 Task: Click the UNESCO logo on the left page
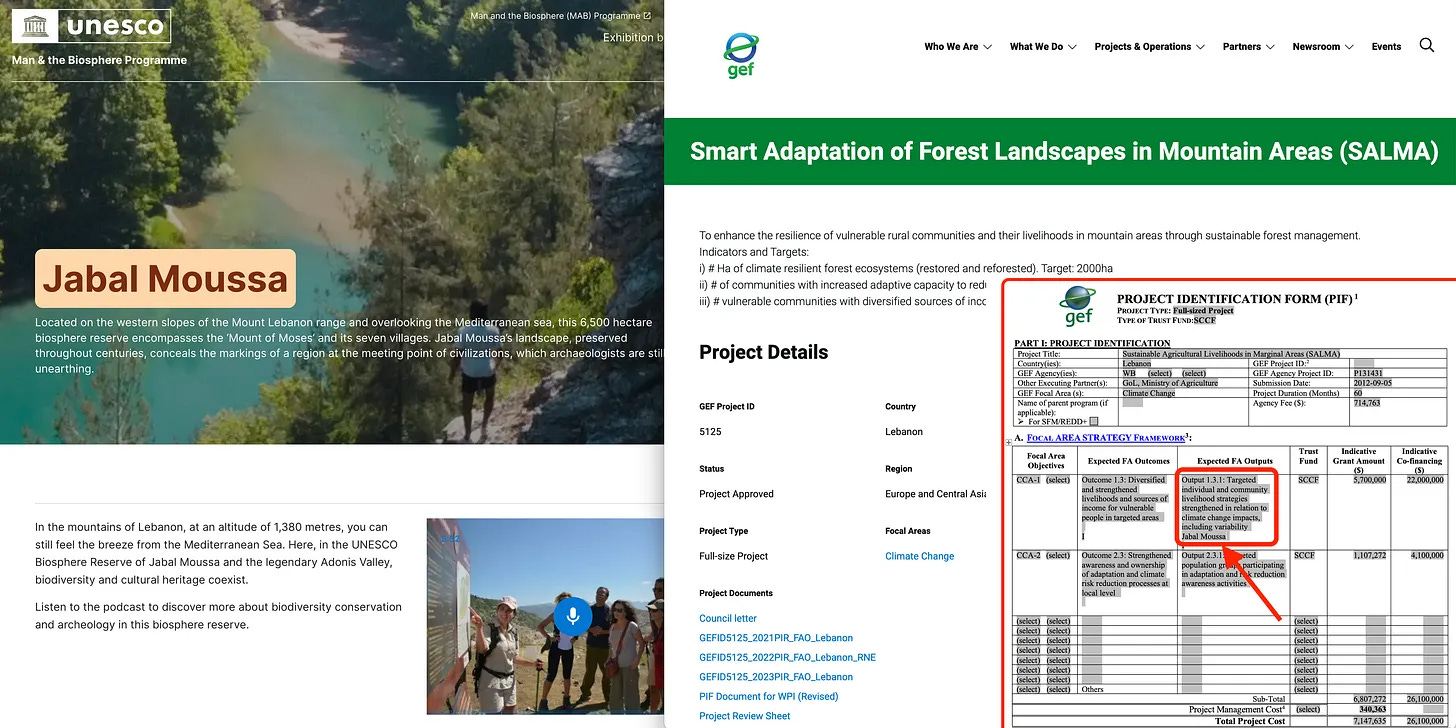point(91,26)
